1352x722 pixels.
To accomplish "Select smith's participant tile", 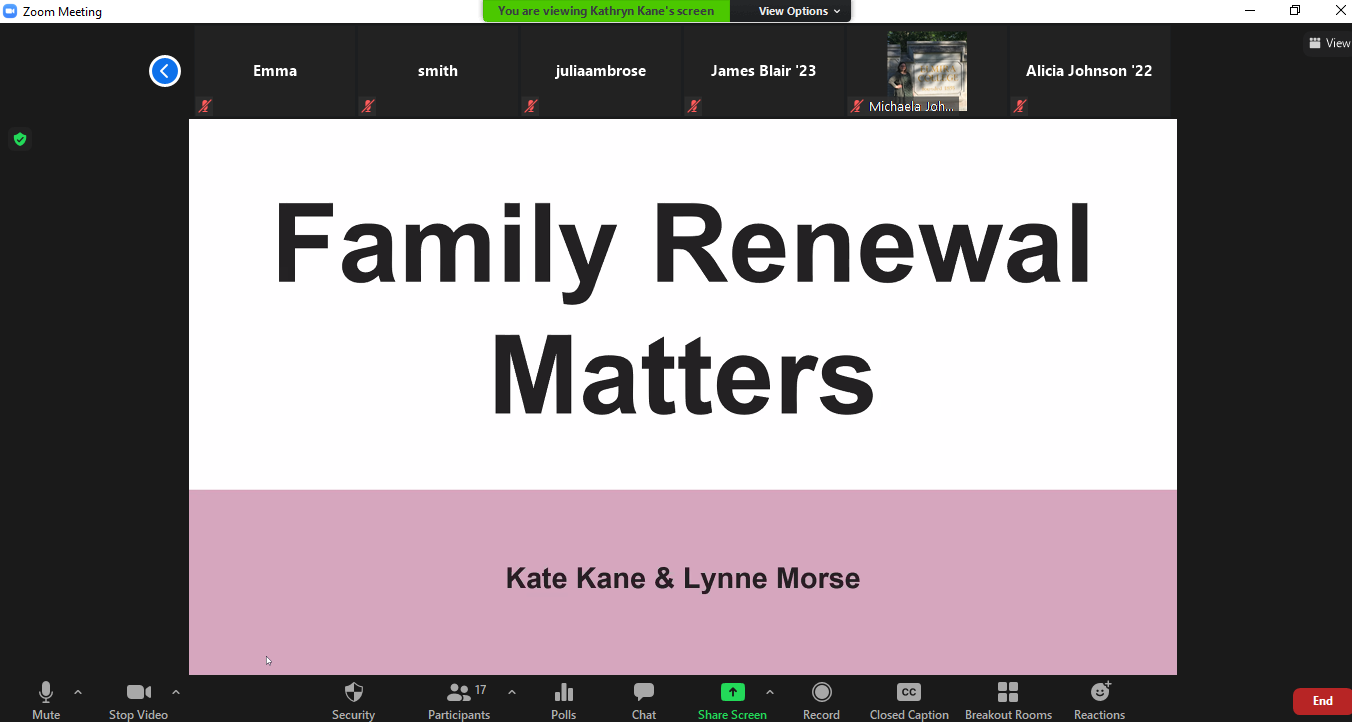I will pyautogui.click(x=438, y=72).
